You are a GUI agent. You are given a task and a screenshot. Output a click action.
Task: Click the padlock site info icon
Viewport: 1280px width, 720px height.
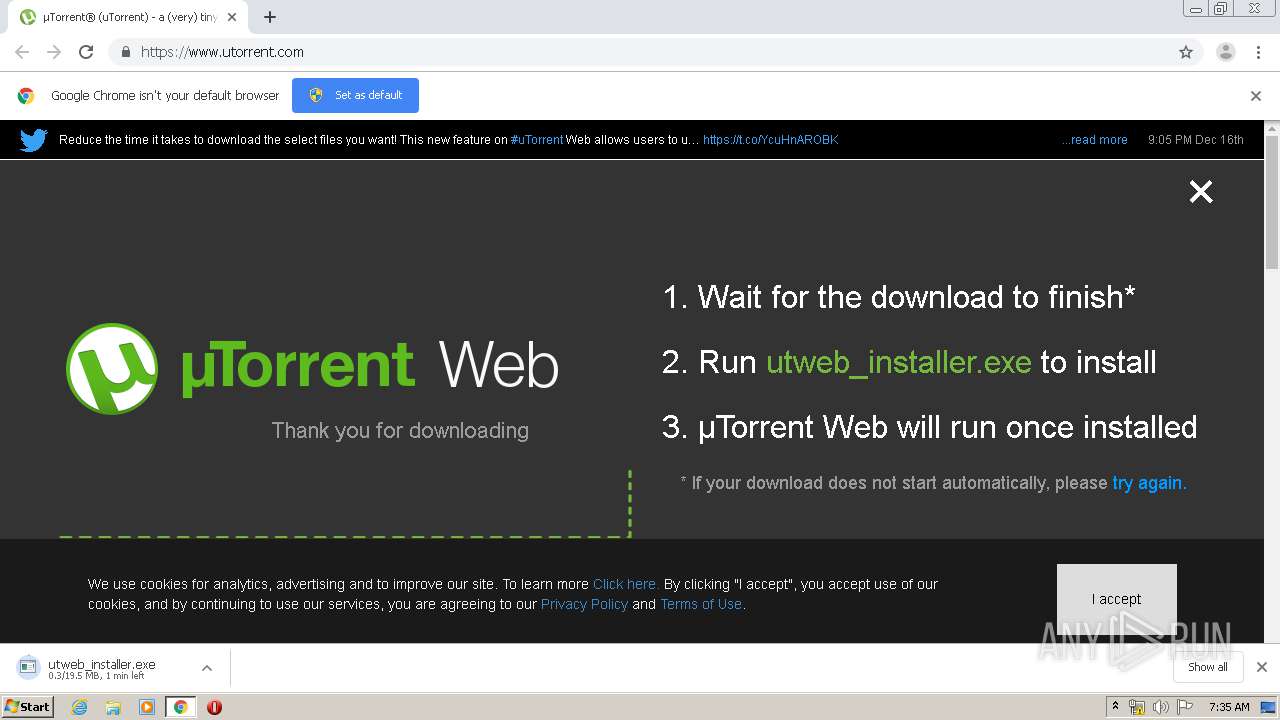pos(125,52)
